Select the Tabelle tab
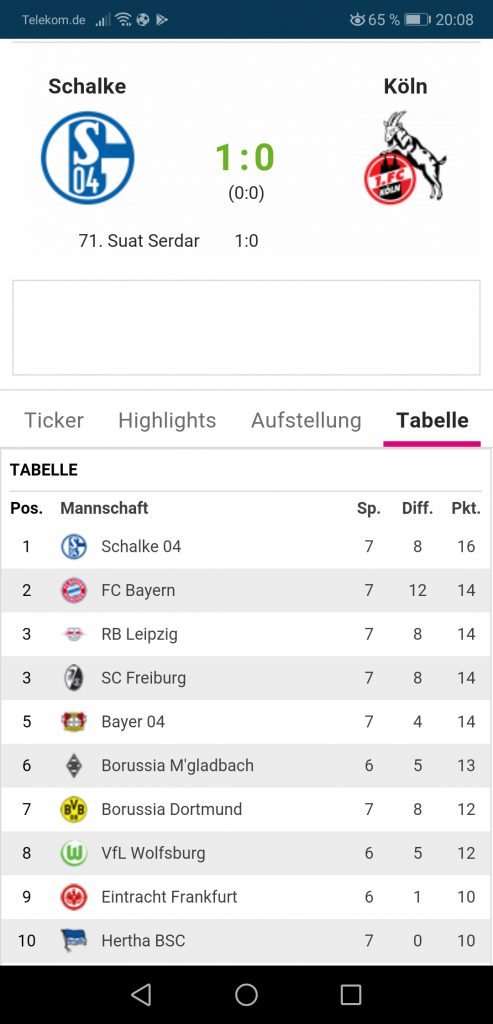 click(x=432, y=420)
